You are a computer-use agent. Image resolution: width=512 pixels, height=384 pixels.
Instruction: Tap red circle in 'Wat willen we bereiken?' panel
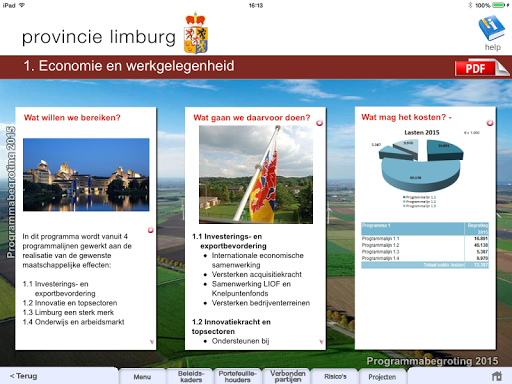150,230
